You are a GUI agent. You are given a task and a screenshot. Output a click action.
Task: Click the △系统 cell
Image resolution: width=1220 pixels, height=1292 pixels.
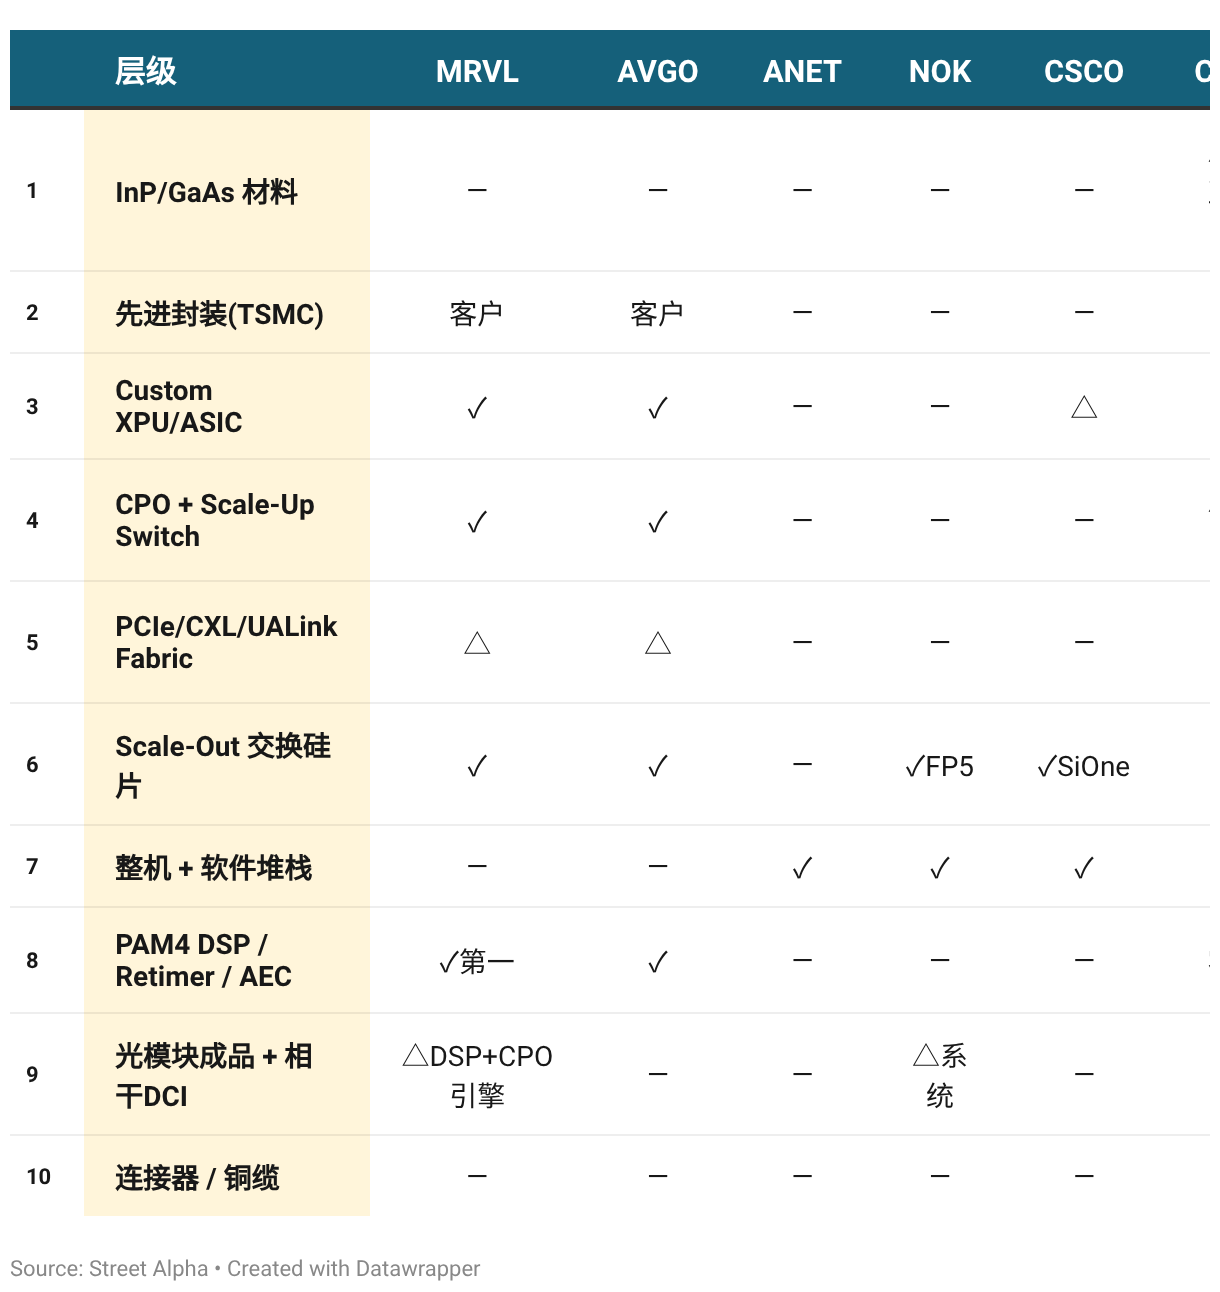[940, 1076]
